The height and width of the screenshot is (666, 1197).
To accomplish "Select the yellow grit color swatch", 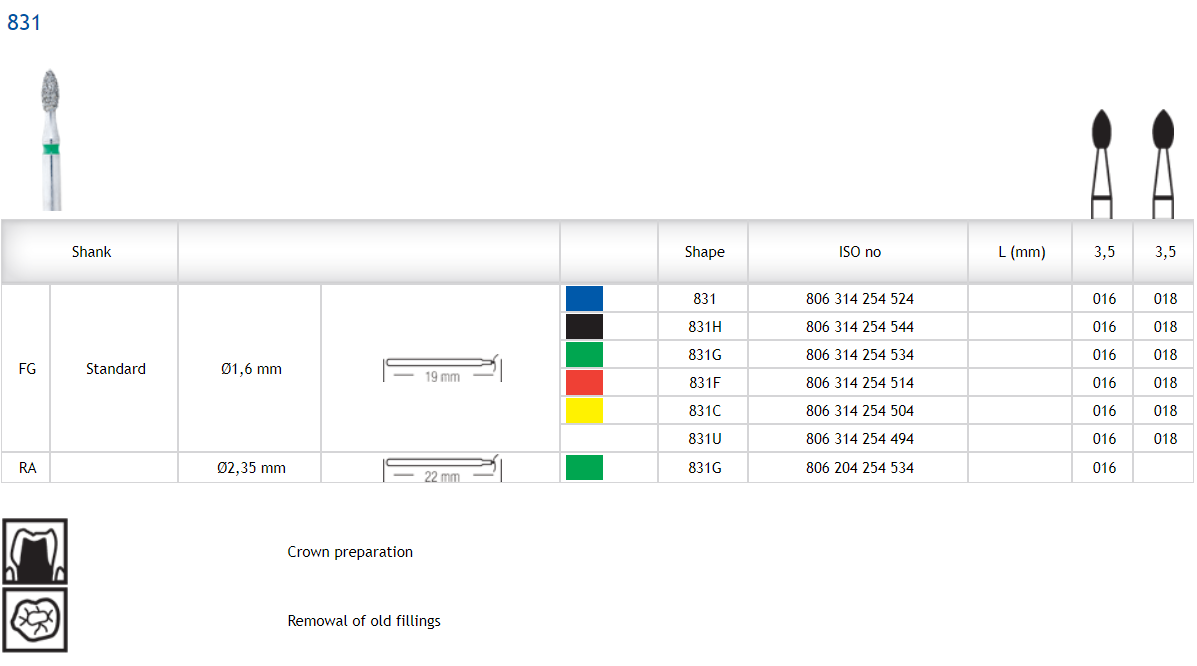I will pyautogui.click(x=584, y=411).
